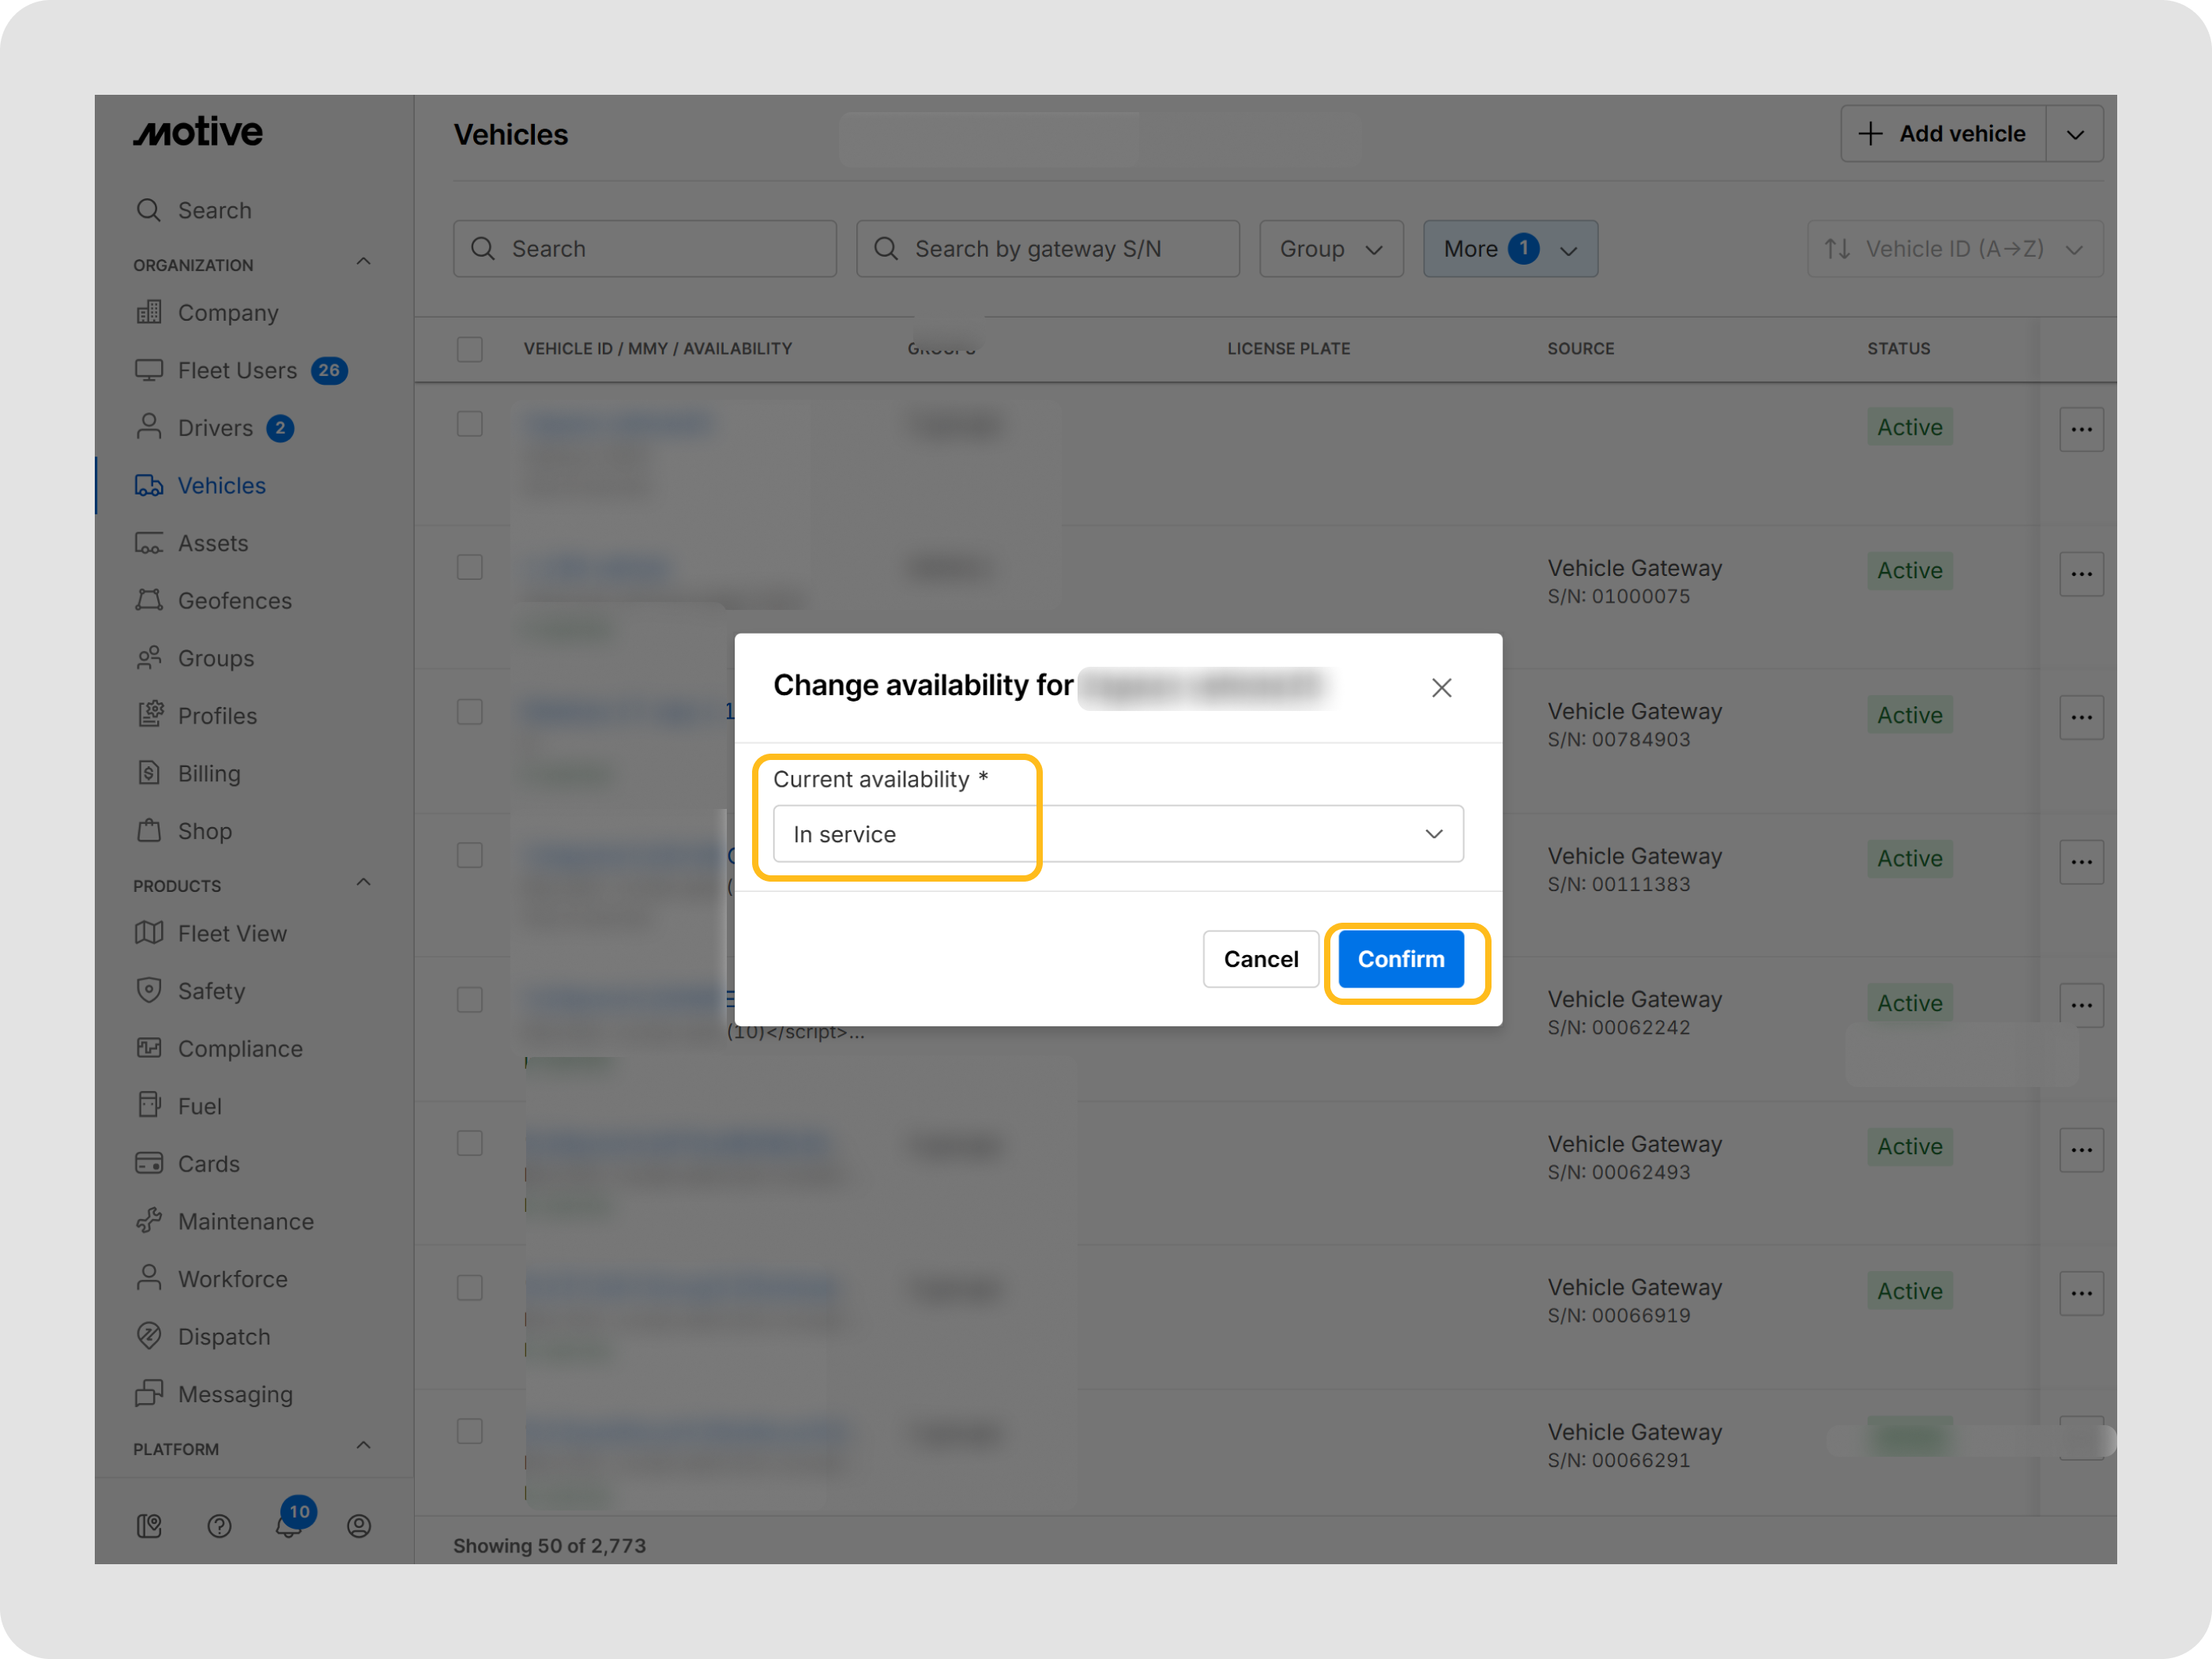Click the Active status in S/N 00066919 row
Screen dimensions: 2212x1659
coord(1910,1291)
